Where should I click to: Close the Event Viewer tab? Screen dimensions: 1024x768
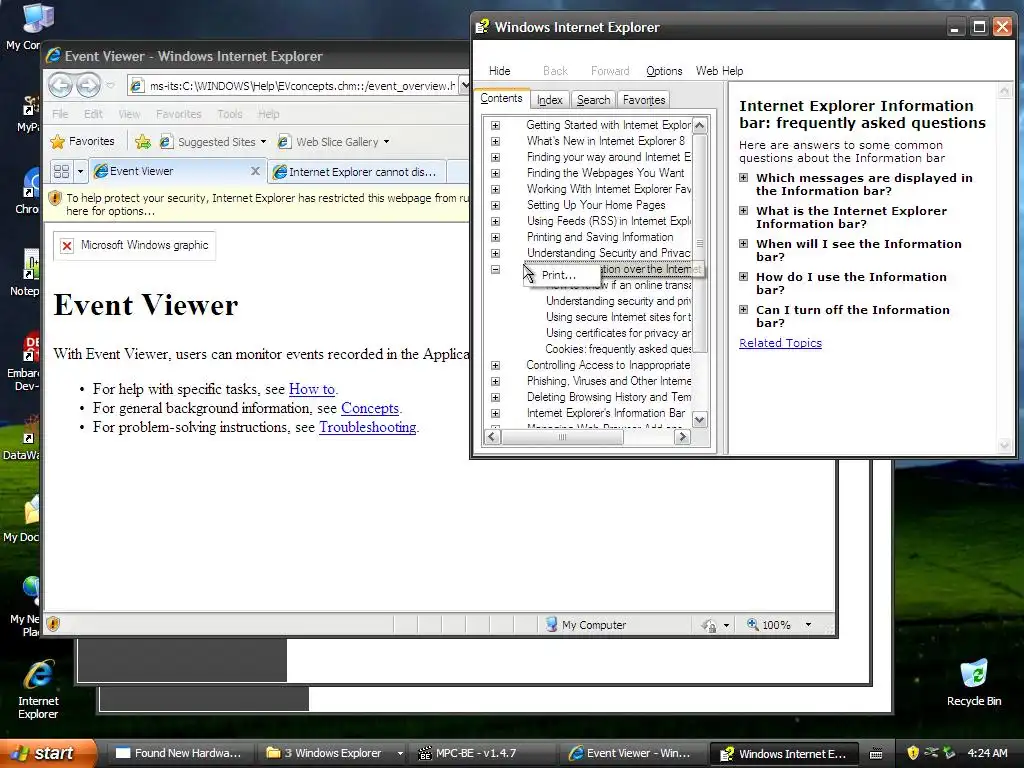(x=255, y=171)
